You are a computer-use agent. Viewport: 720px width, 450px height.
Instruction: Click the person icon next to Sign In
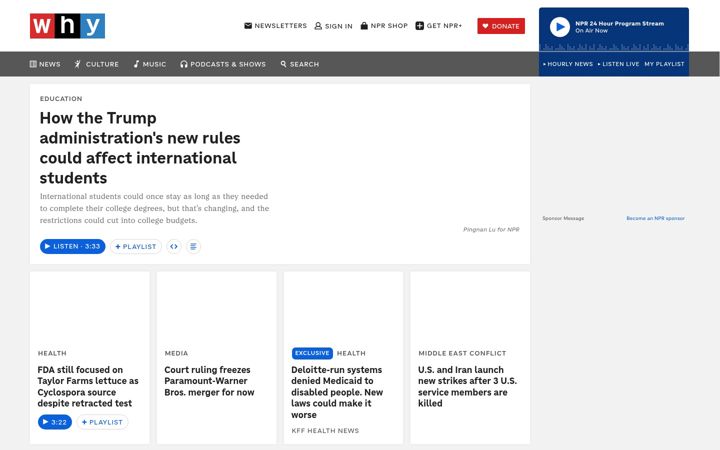(x=318, y=26)
